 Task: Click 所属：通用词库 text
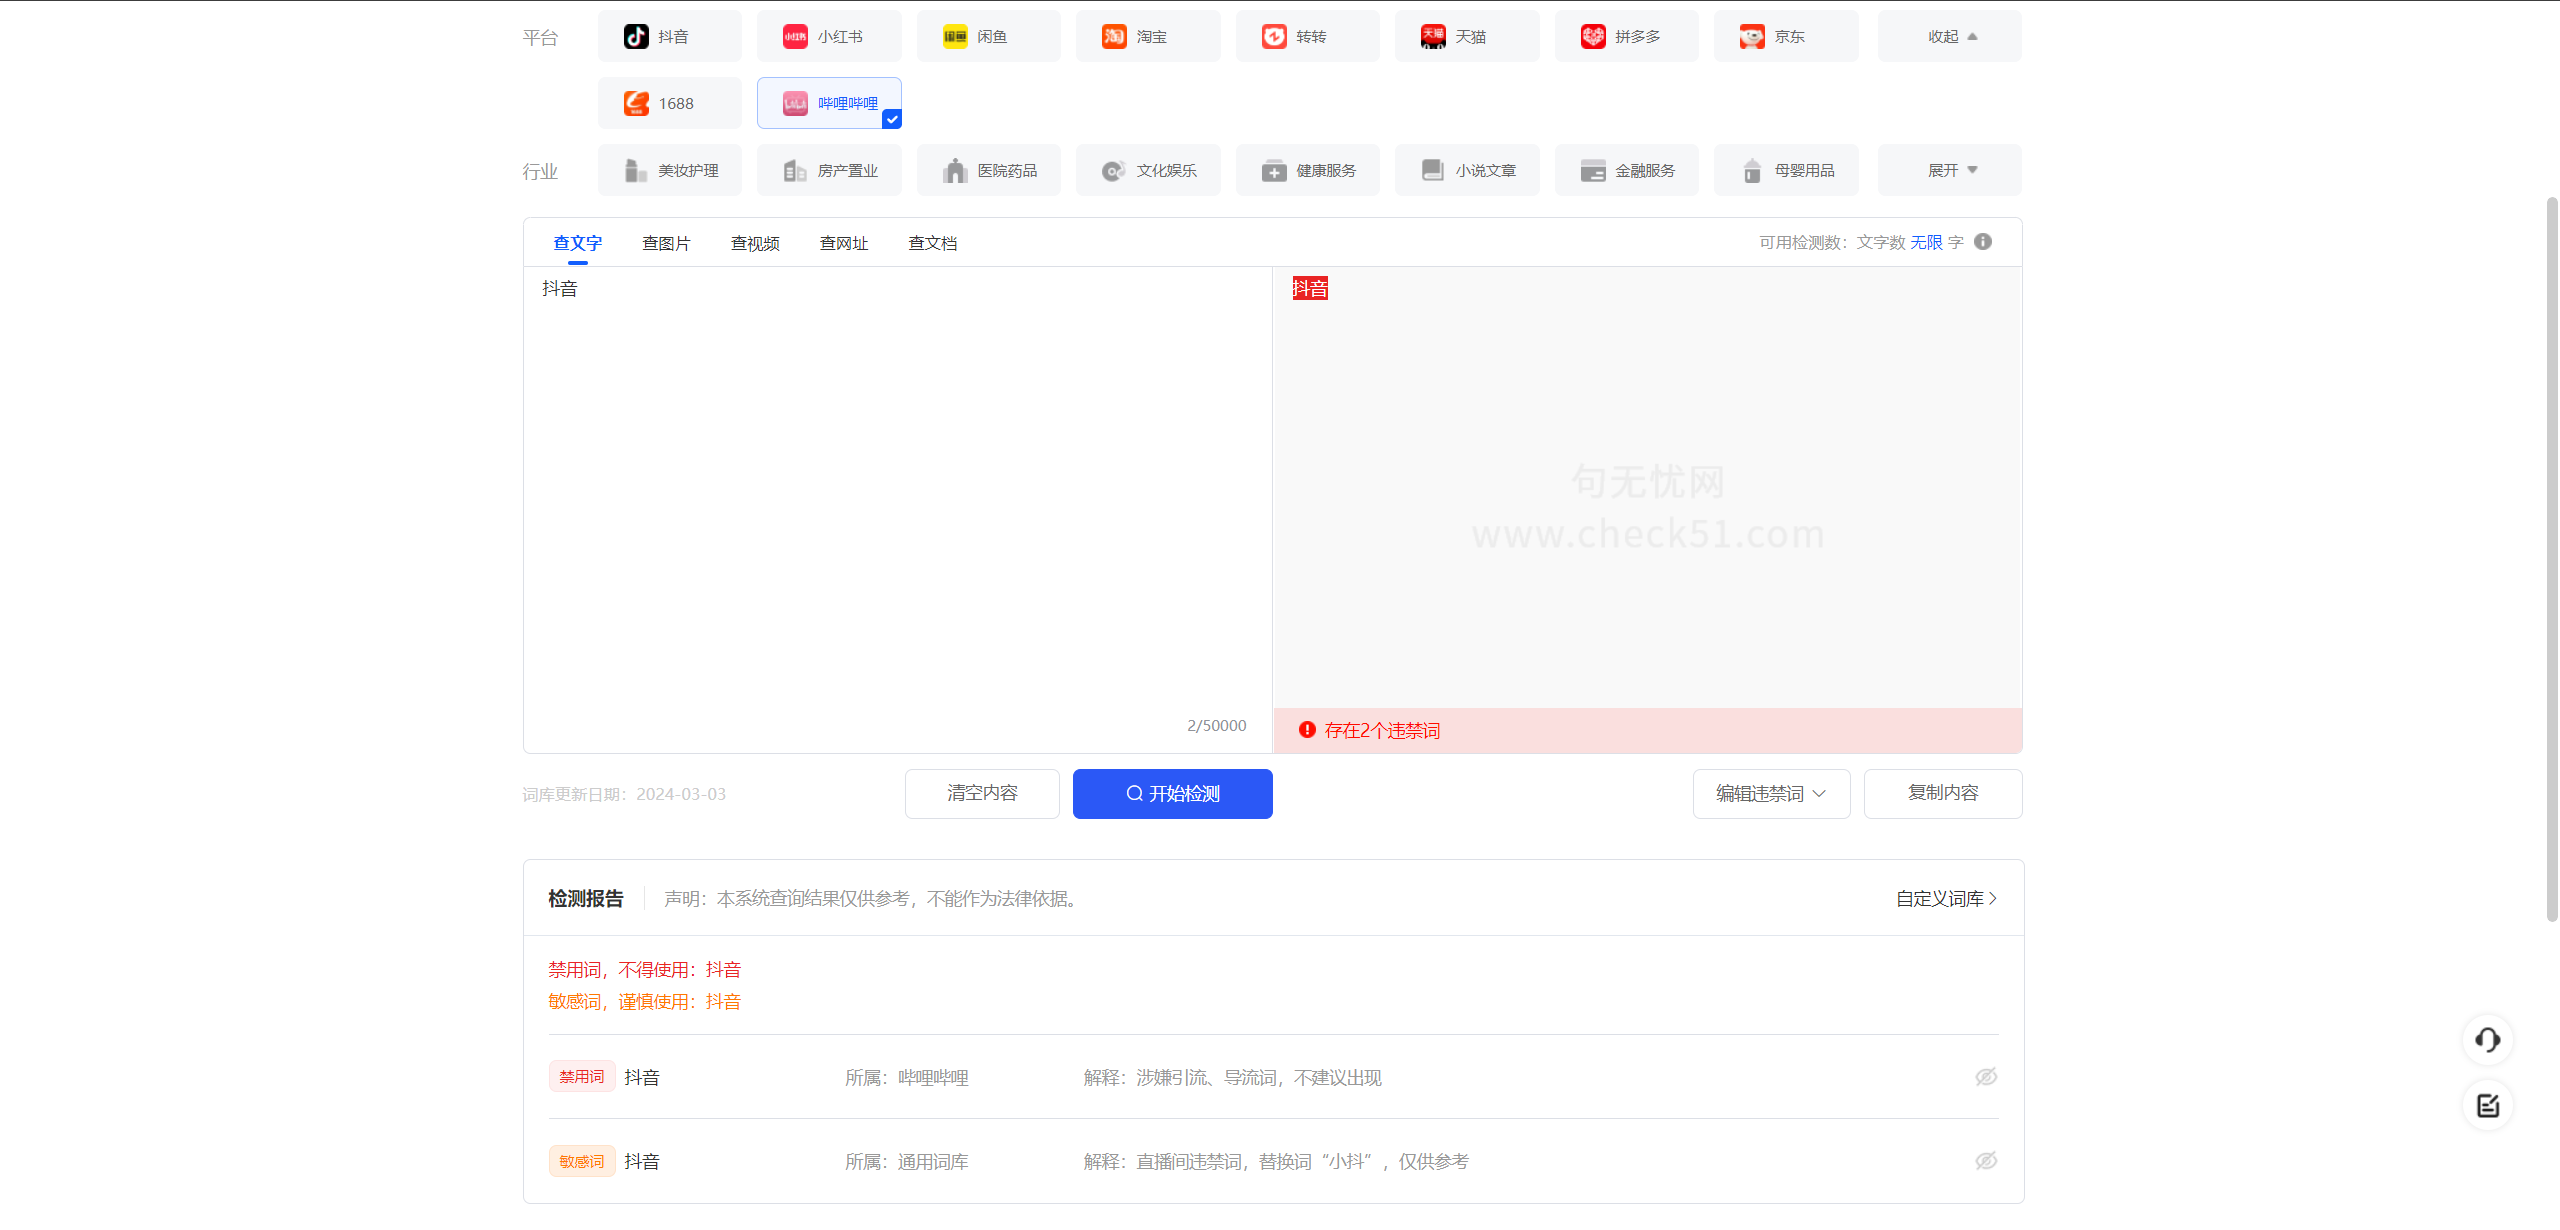coord(907,1162)
